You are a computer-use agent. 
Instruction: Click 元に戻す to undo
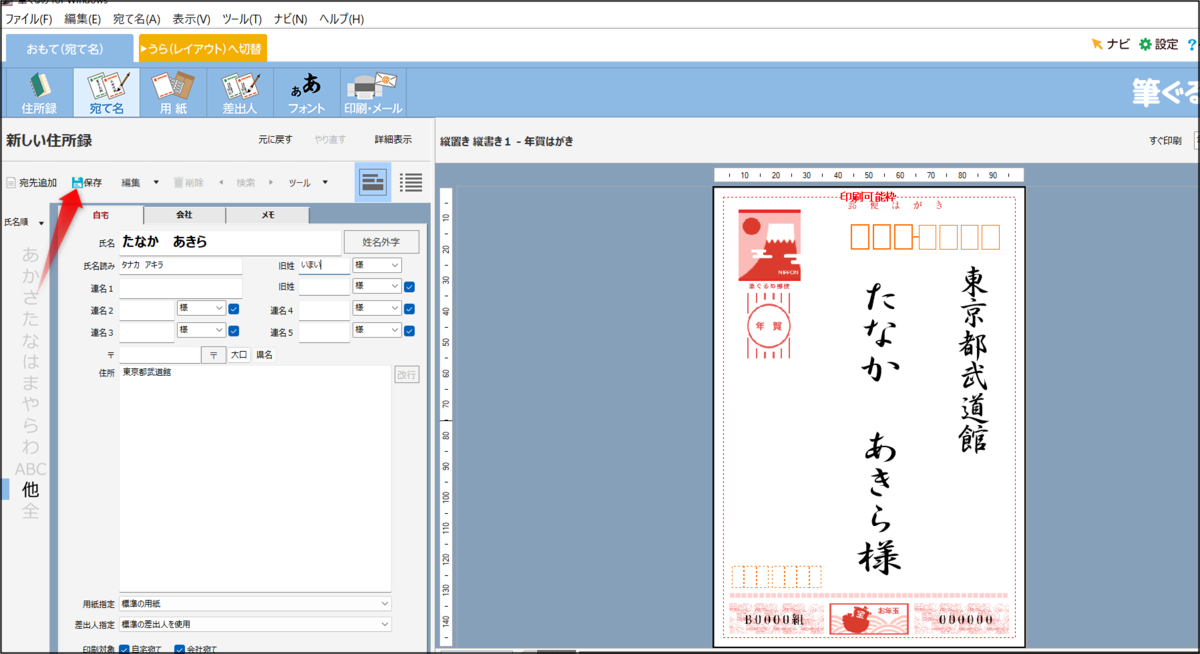pos(275,140)
